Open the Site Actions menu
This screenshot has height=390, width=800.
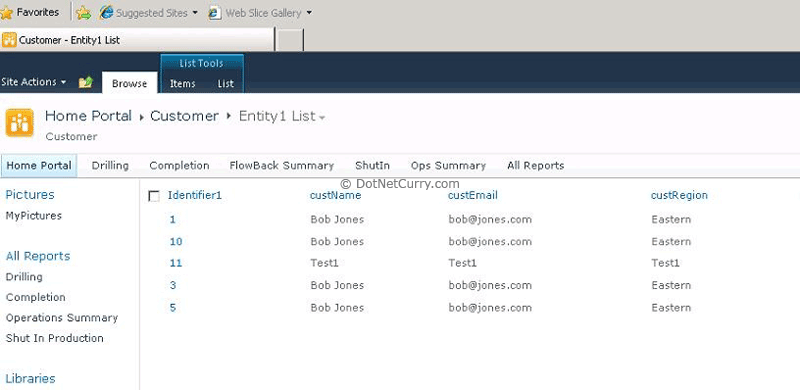(x=34, y=82)
